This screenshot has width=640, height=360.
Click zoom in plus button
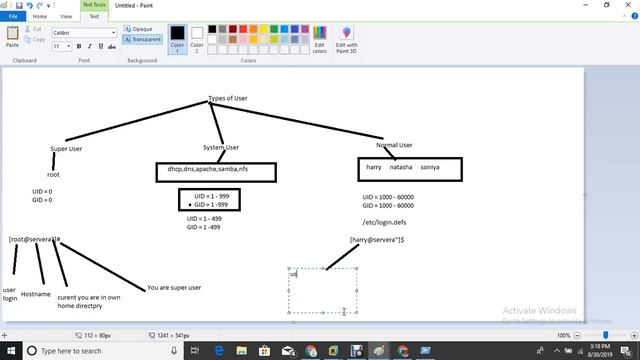click(x=634, y=336)
